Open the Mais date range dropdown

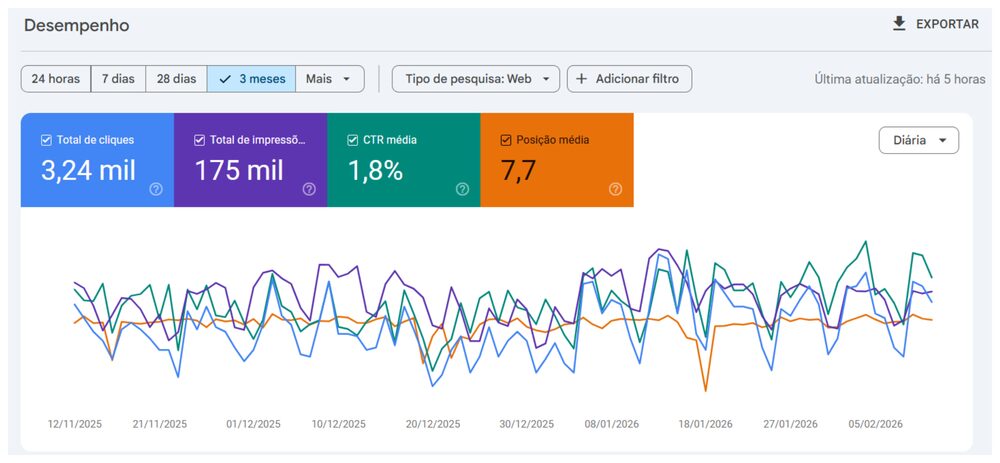[330, 79]
